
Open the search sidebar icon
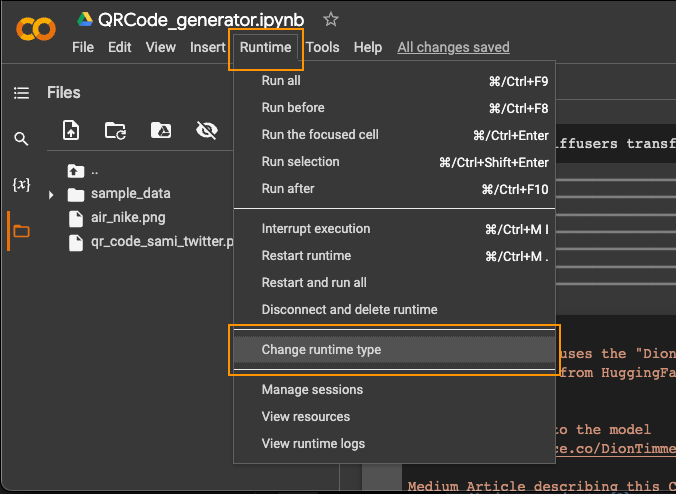point(21,139)
